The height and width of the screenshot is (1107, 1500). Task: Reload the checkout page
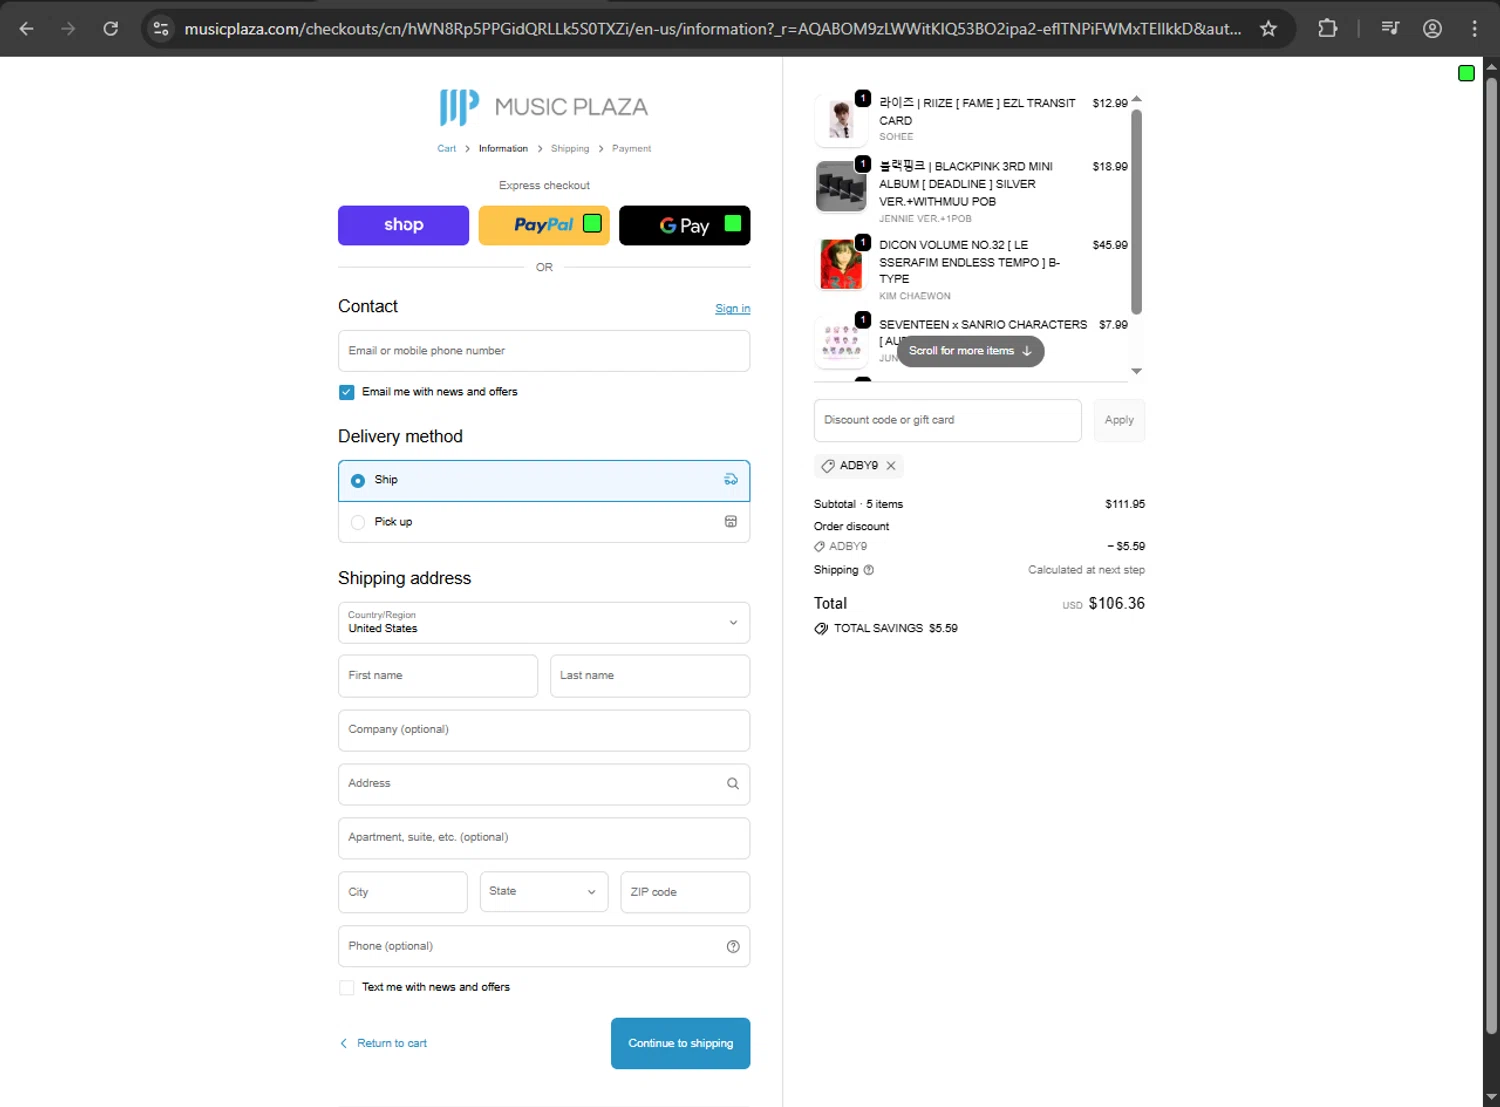[x=111, y=28]
